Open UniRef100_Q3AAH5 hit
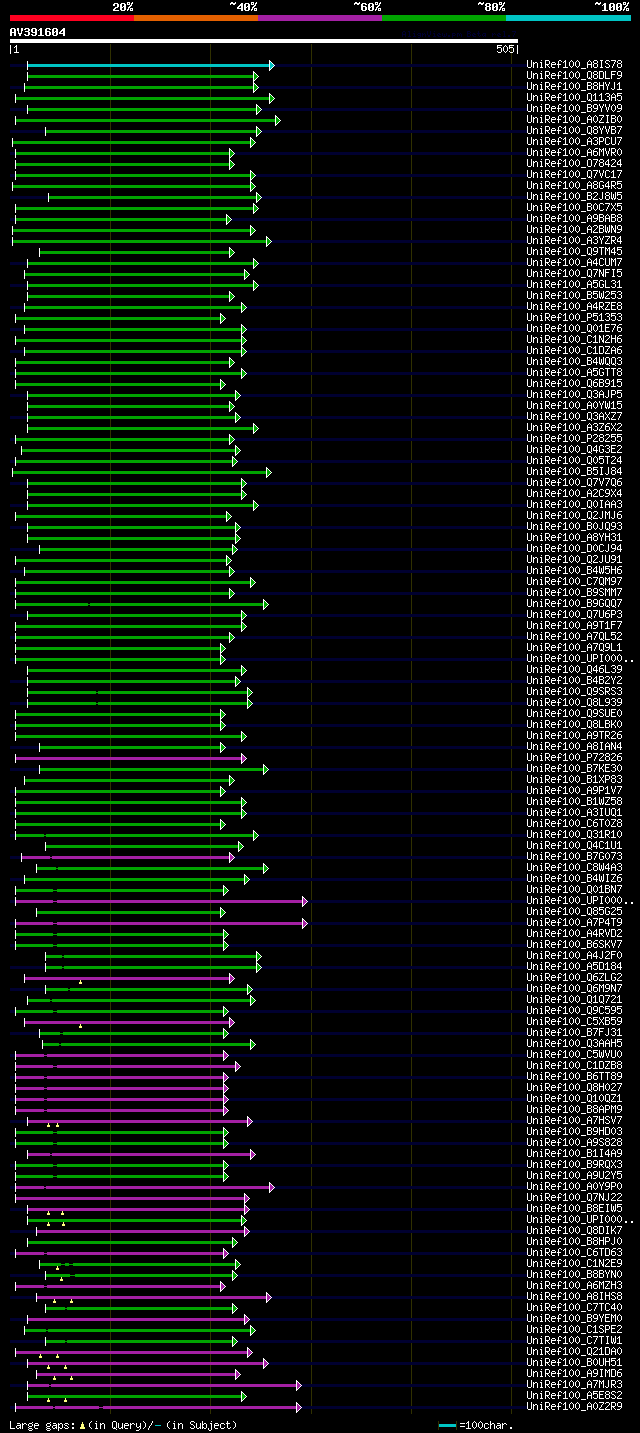Viewport: 640px width, 1433px height. click(x=574, y=1044)
